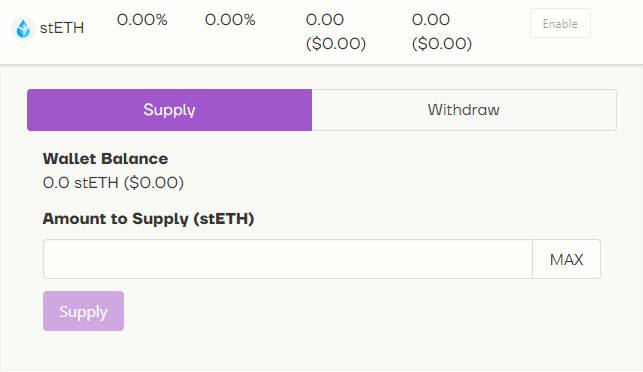This screenshot has width=643, height=372.
Task: Focus the Amount to Supply input field
Action: (x=288, y=259)
